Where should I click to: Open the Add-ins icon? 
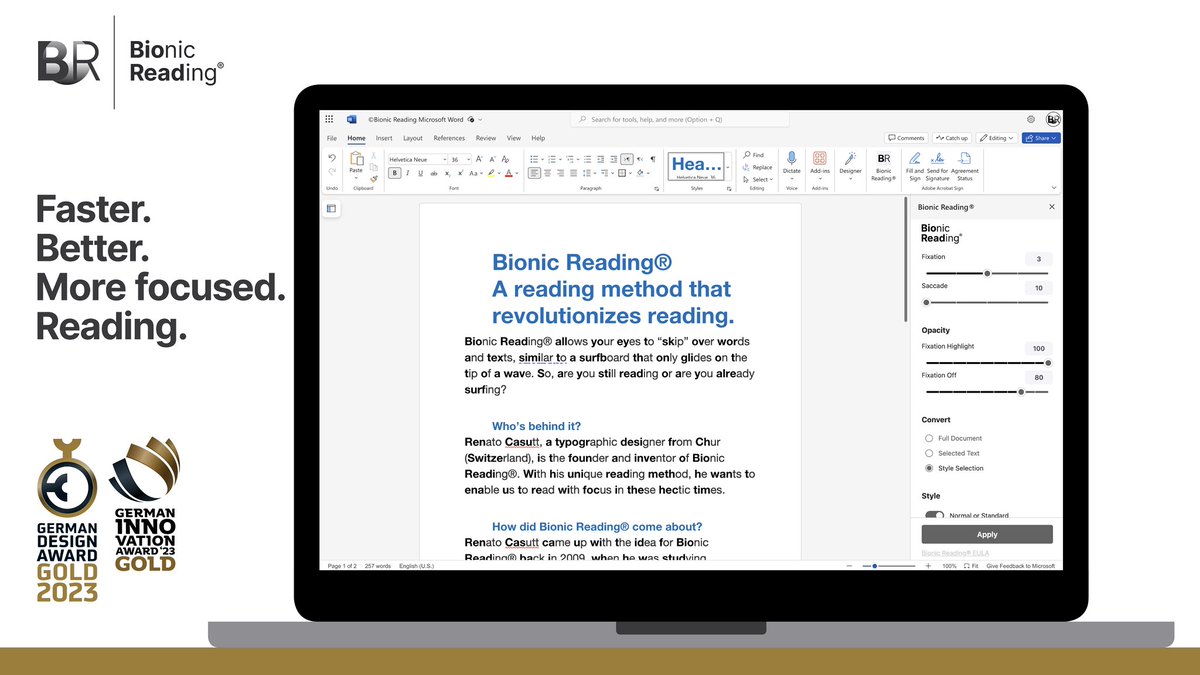click(820, 158)
